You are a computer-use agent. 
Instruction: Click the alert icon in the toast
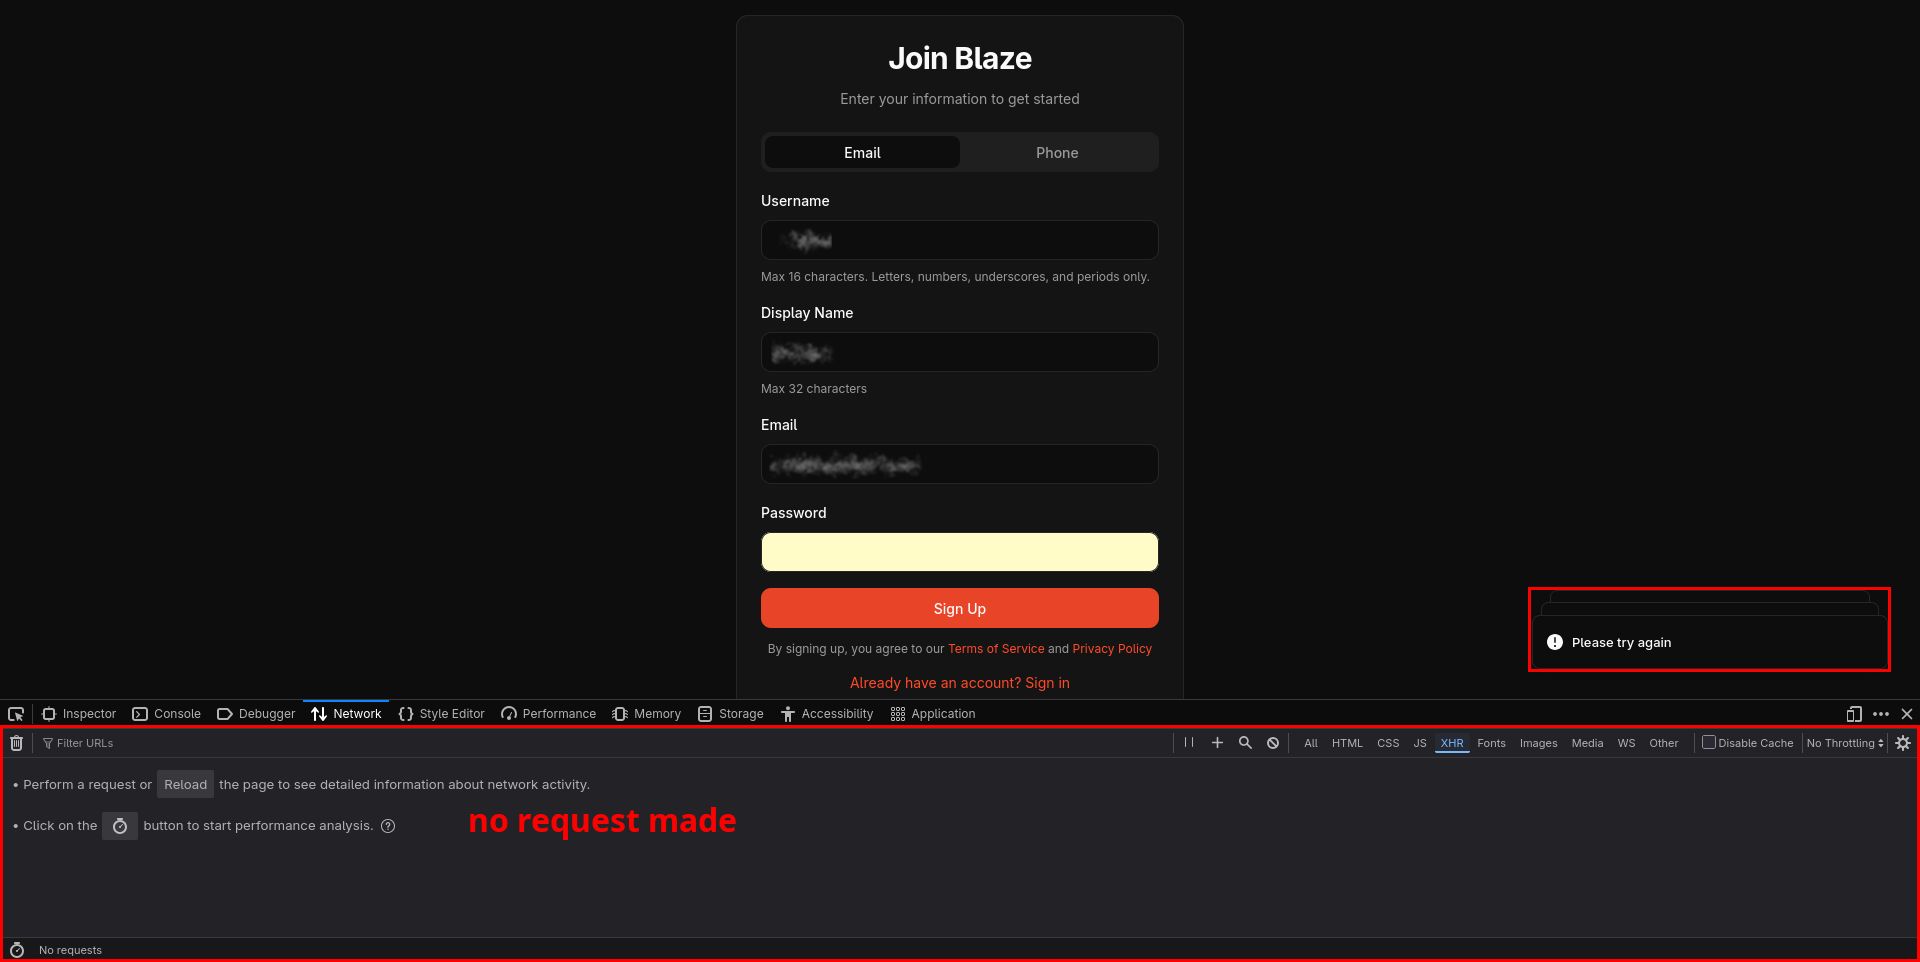click(1555, 642)
